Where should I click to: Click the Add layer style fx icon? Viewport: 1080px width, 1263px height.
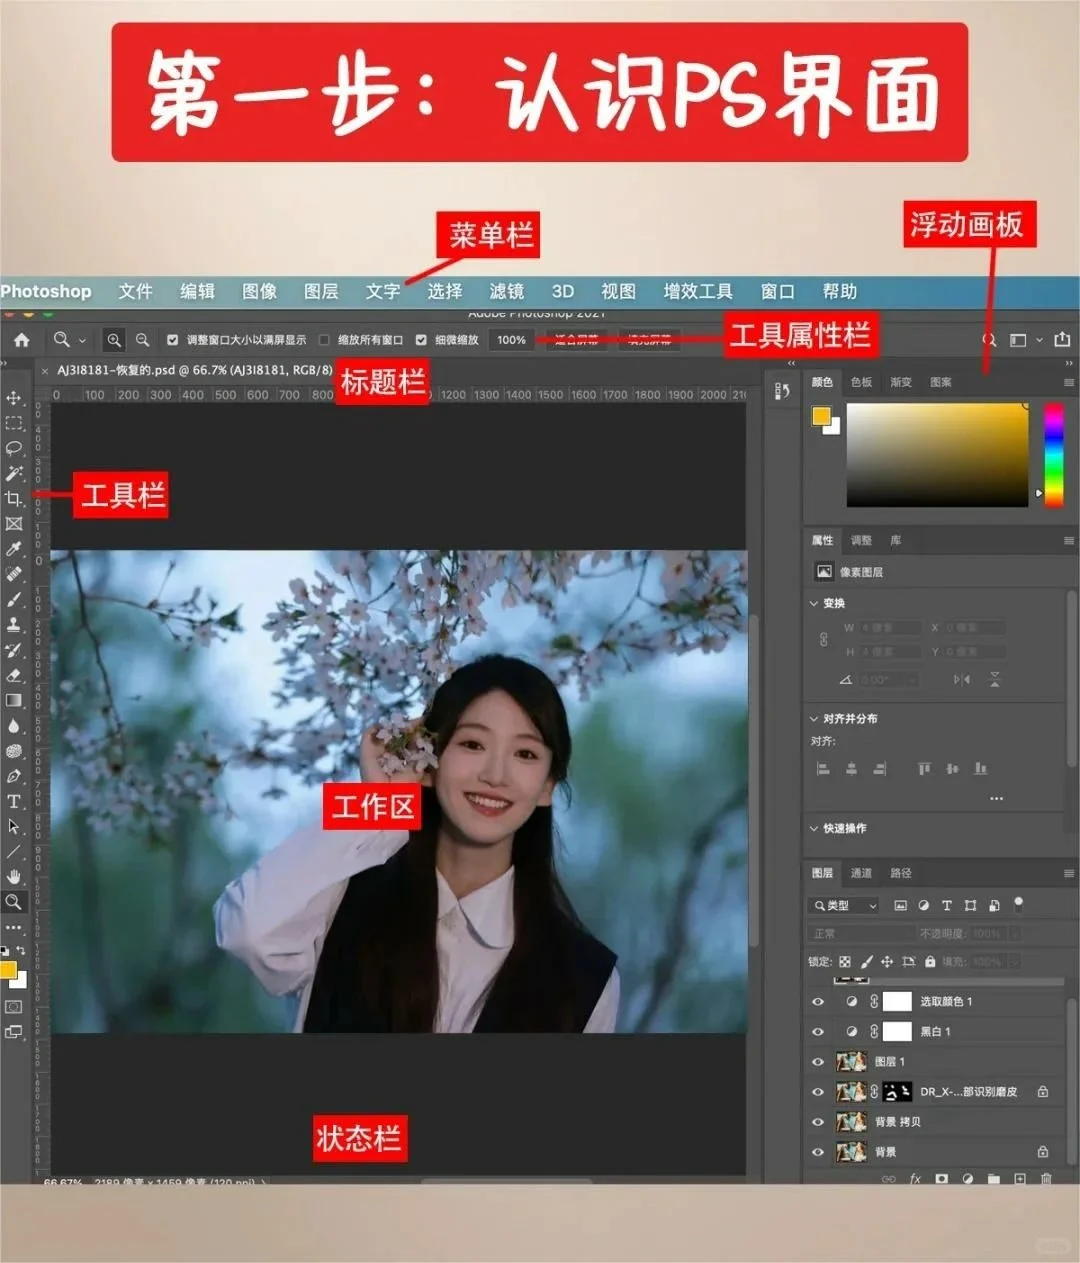pos(915,1179)
